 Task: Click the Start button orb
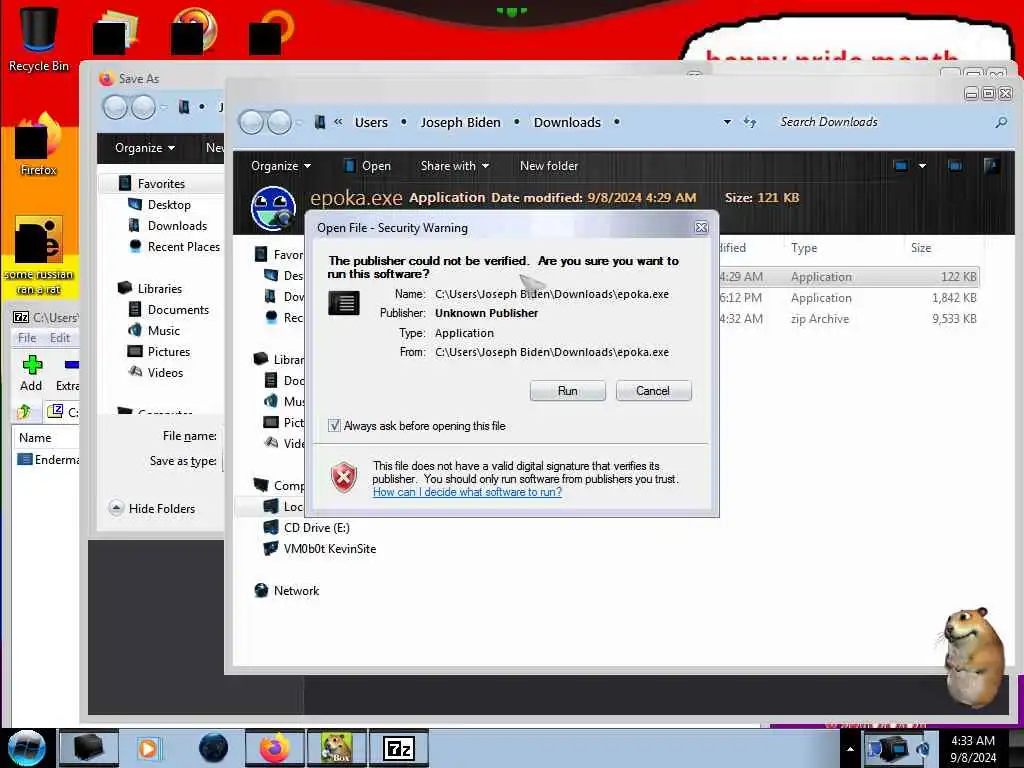[x=26, y=748]
